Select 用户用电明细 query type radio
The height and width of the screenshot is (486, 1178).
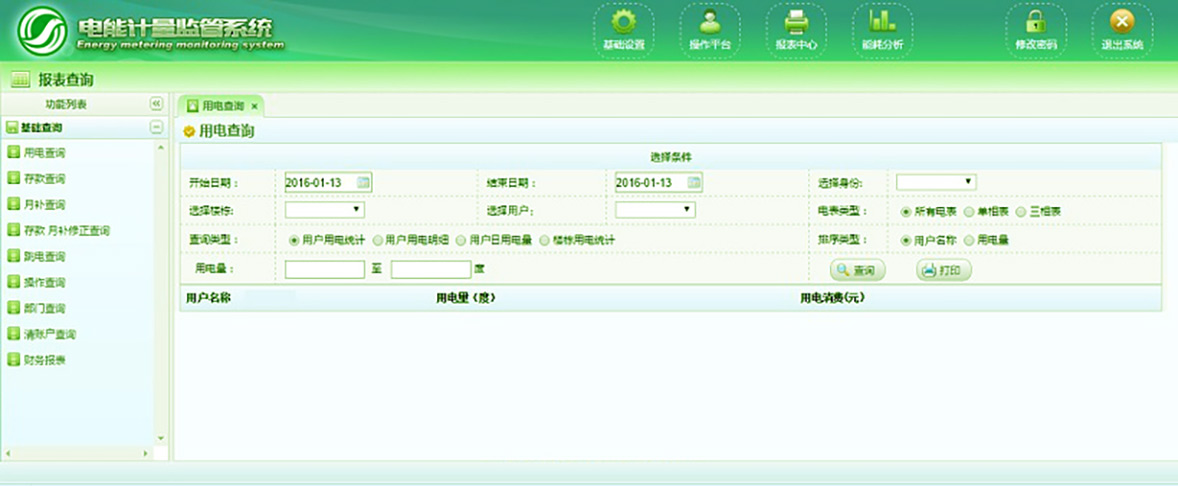point(378,241)
